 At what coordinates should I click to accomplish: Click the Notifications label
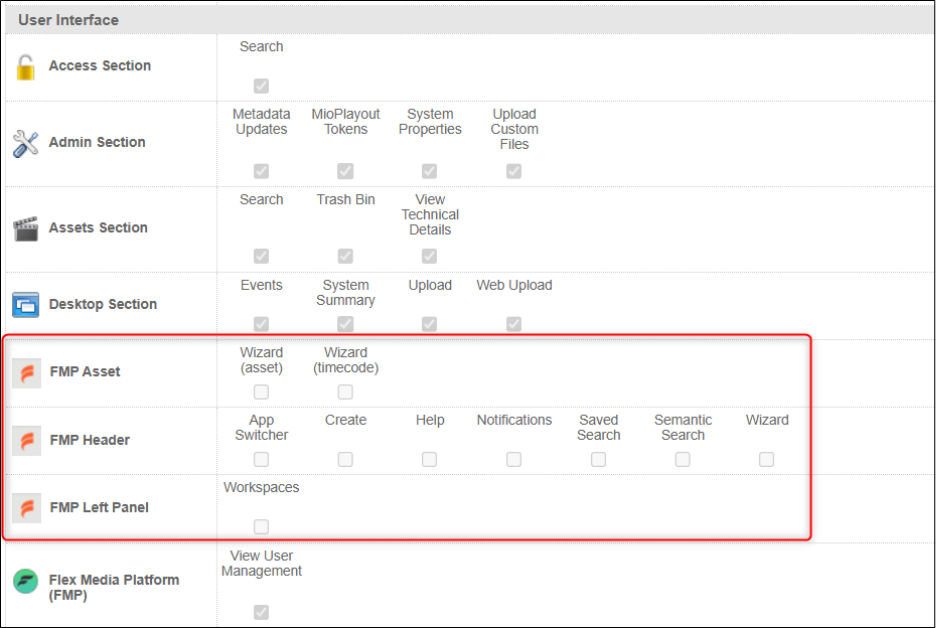(x=514, y=420)
